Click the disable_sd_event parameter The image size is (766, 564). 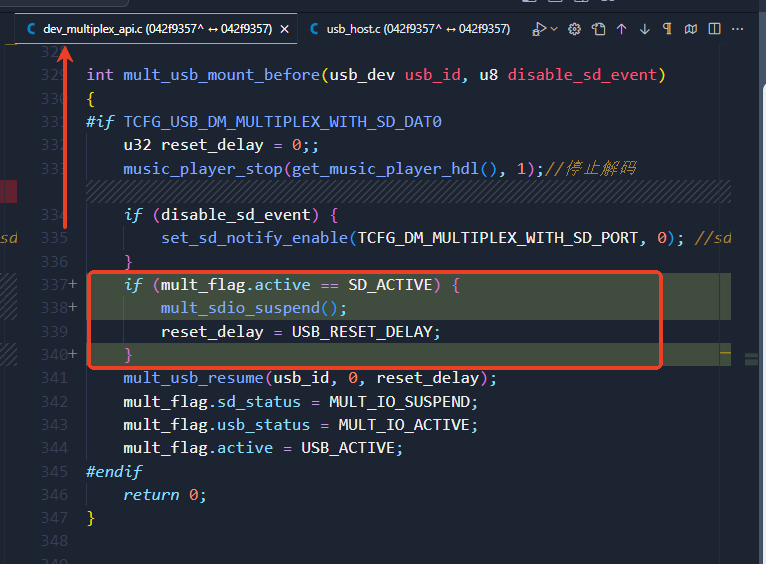tap(582, 75)
